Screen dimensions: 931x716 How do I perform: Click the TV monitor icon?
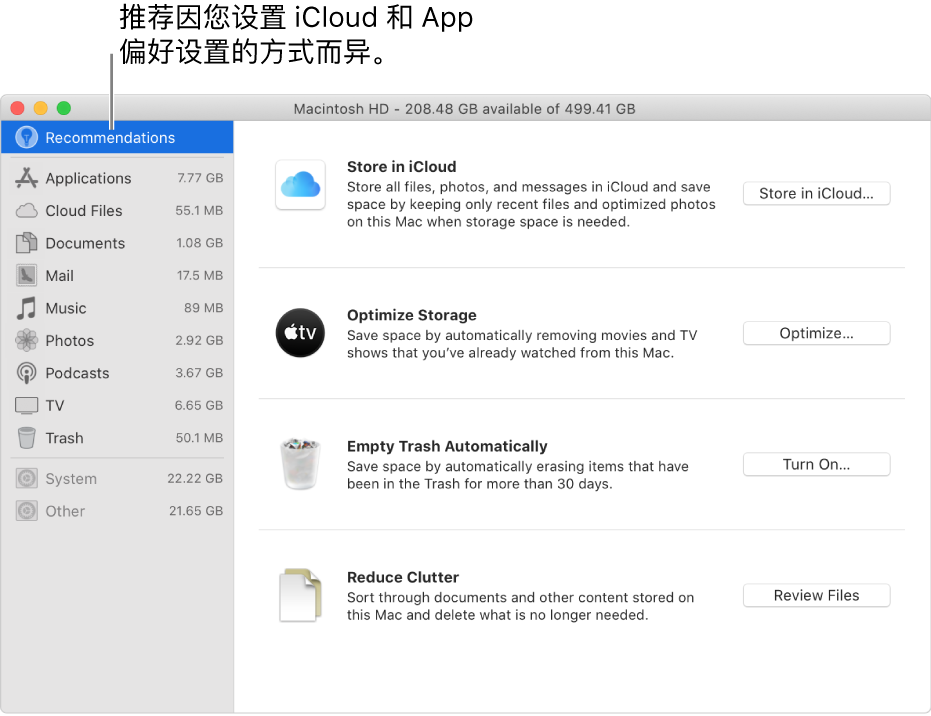pyautogui.click(x=27, y=405)
